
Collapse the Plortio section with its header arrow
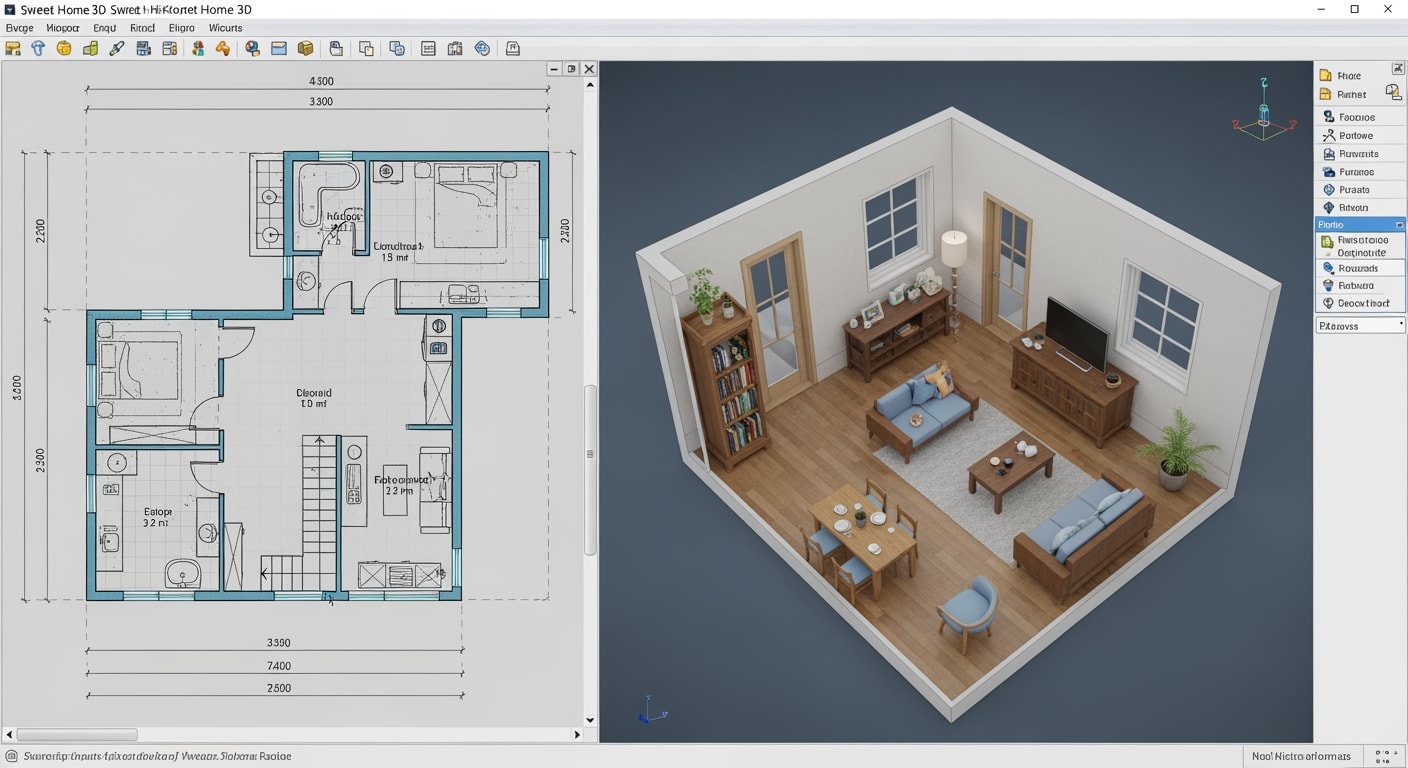(x=1399, y=225)
